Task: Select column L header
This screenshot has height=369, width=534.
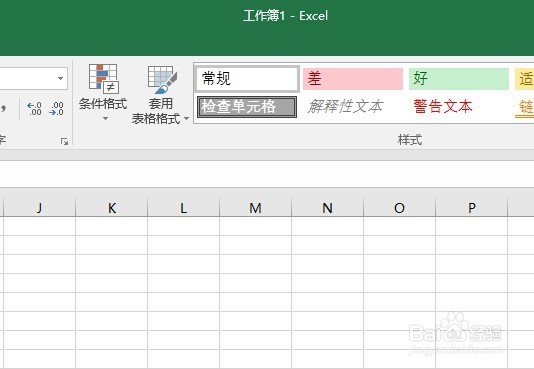Action: (x=184, y=207)
